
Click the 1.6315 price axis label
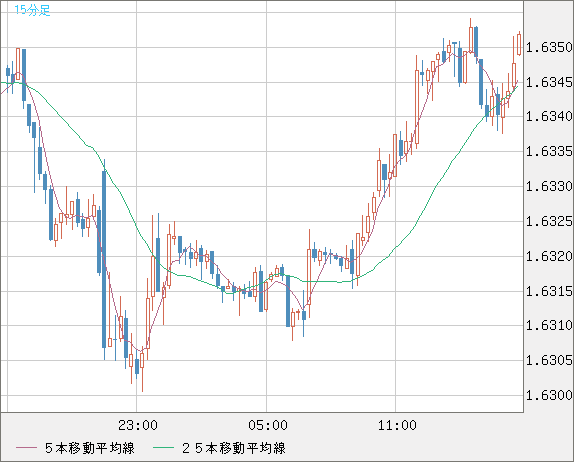549,291
